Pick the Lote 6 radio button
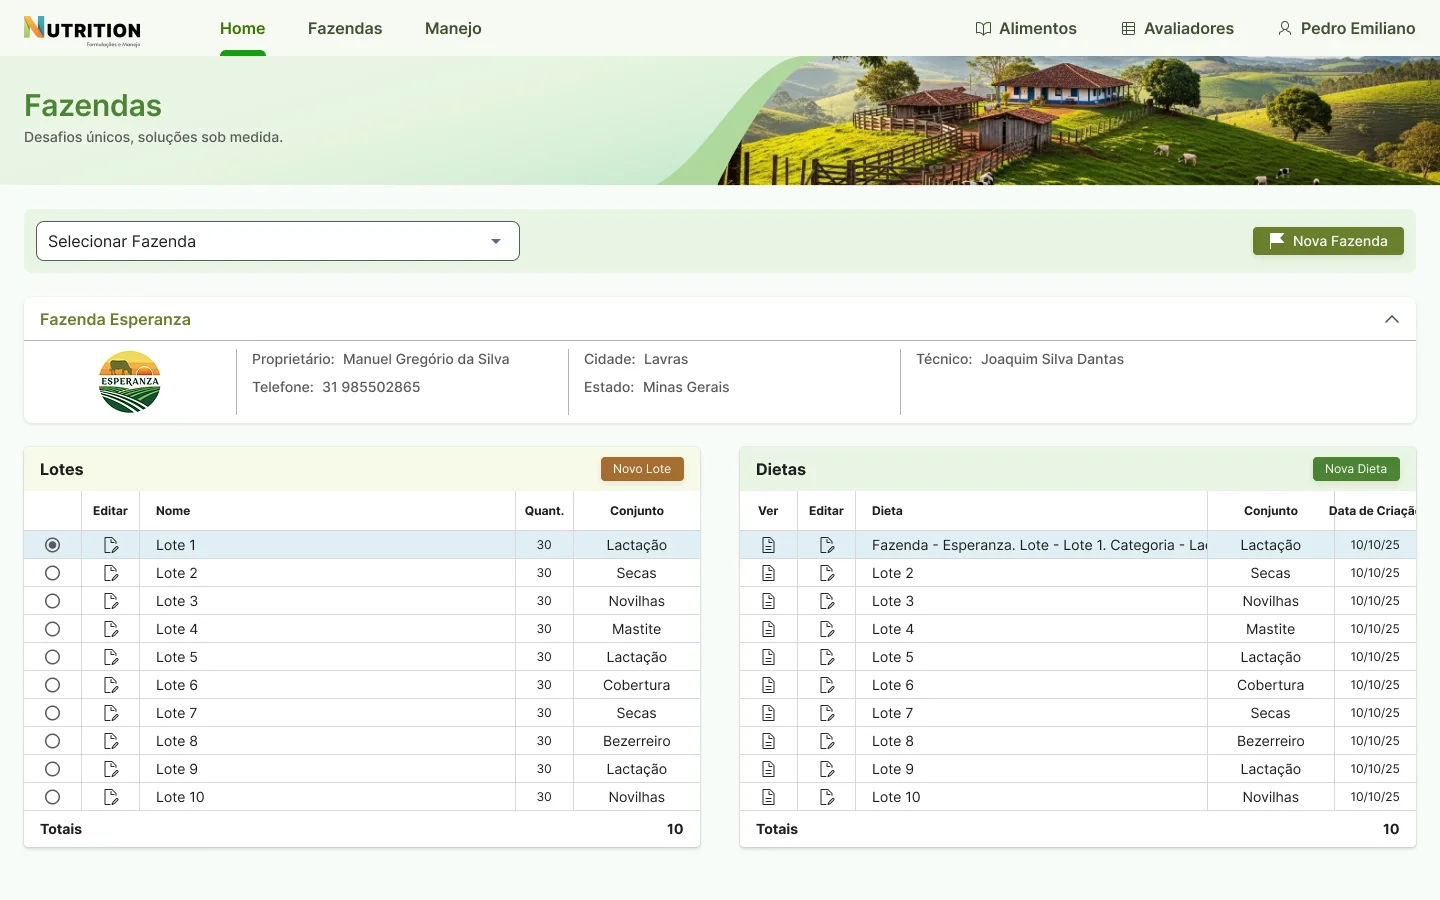 pyautogui.click(x=53, y=685)
